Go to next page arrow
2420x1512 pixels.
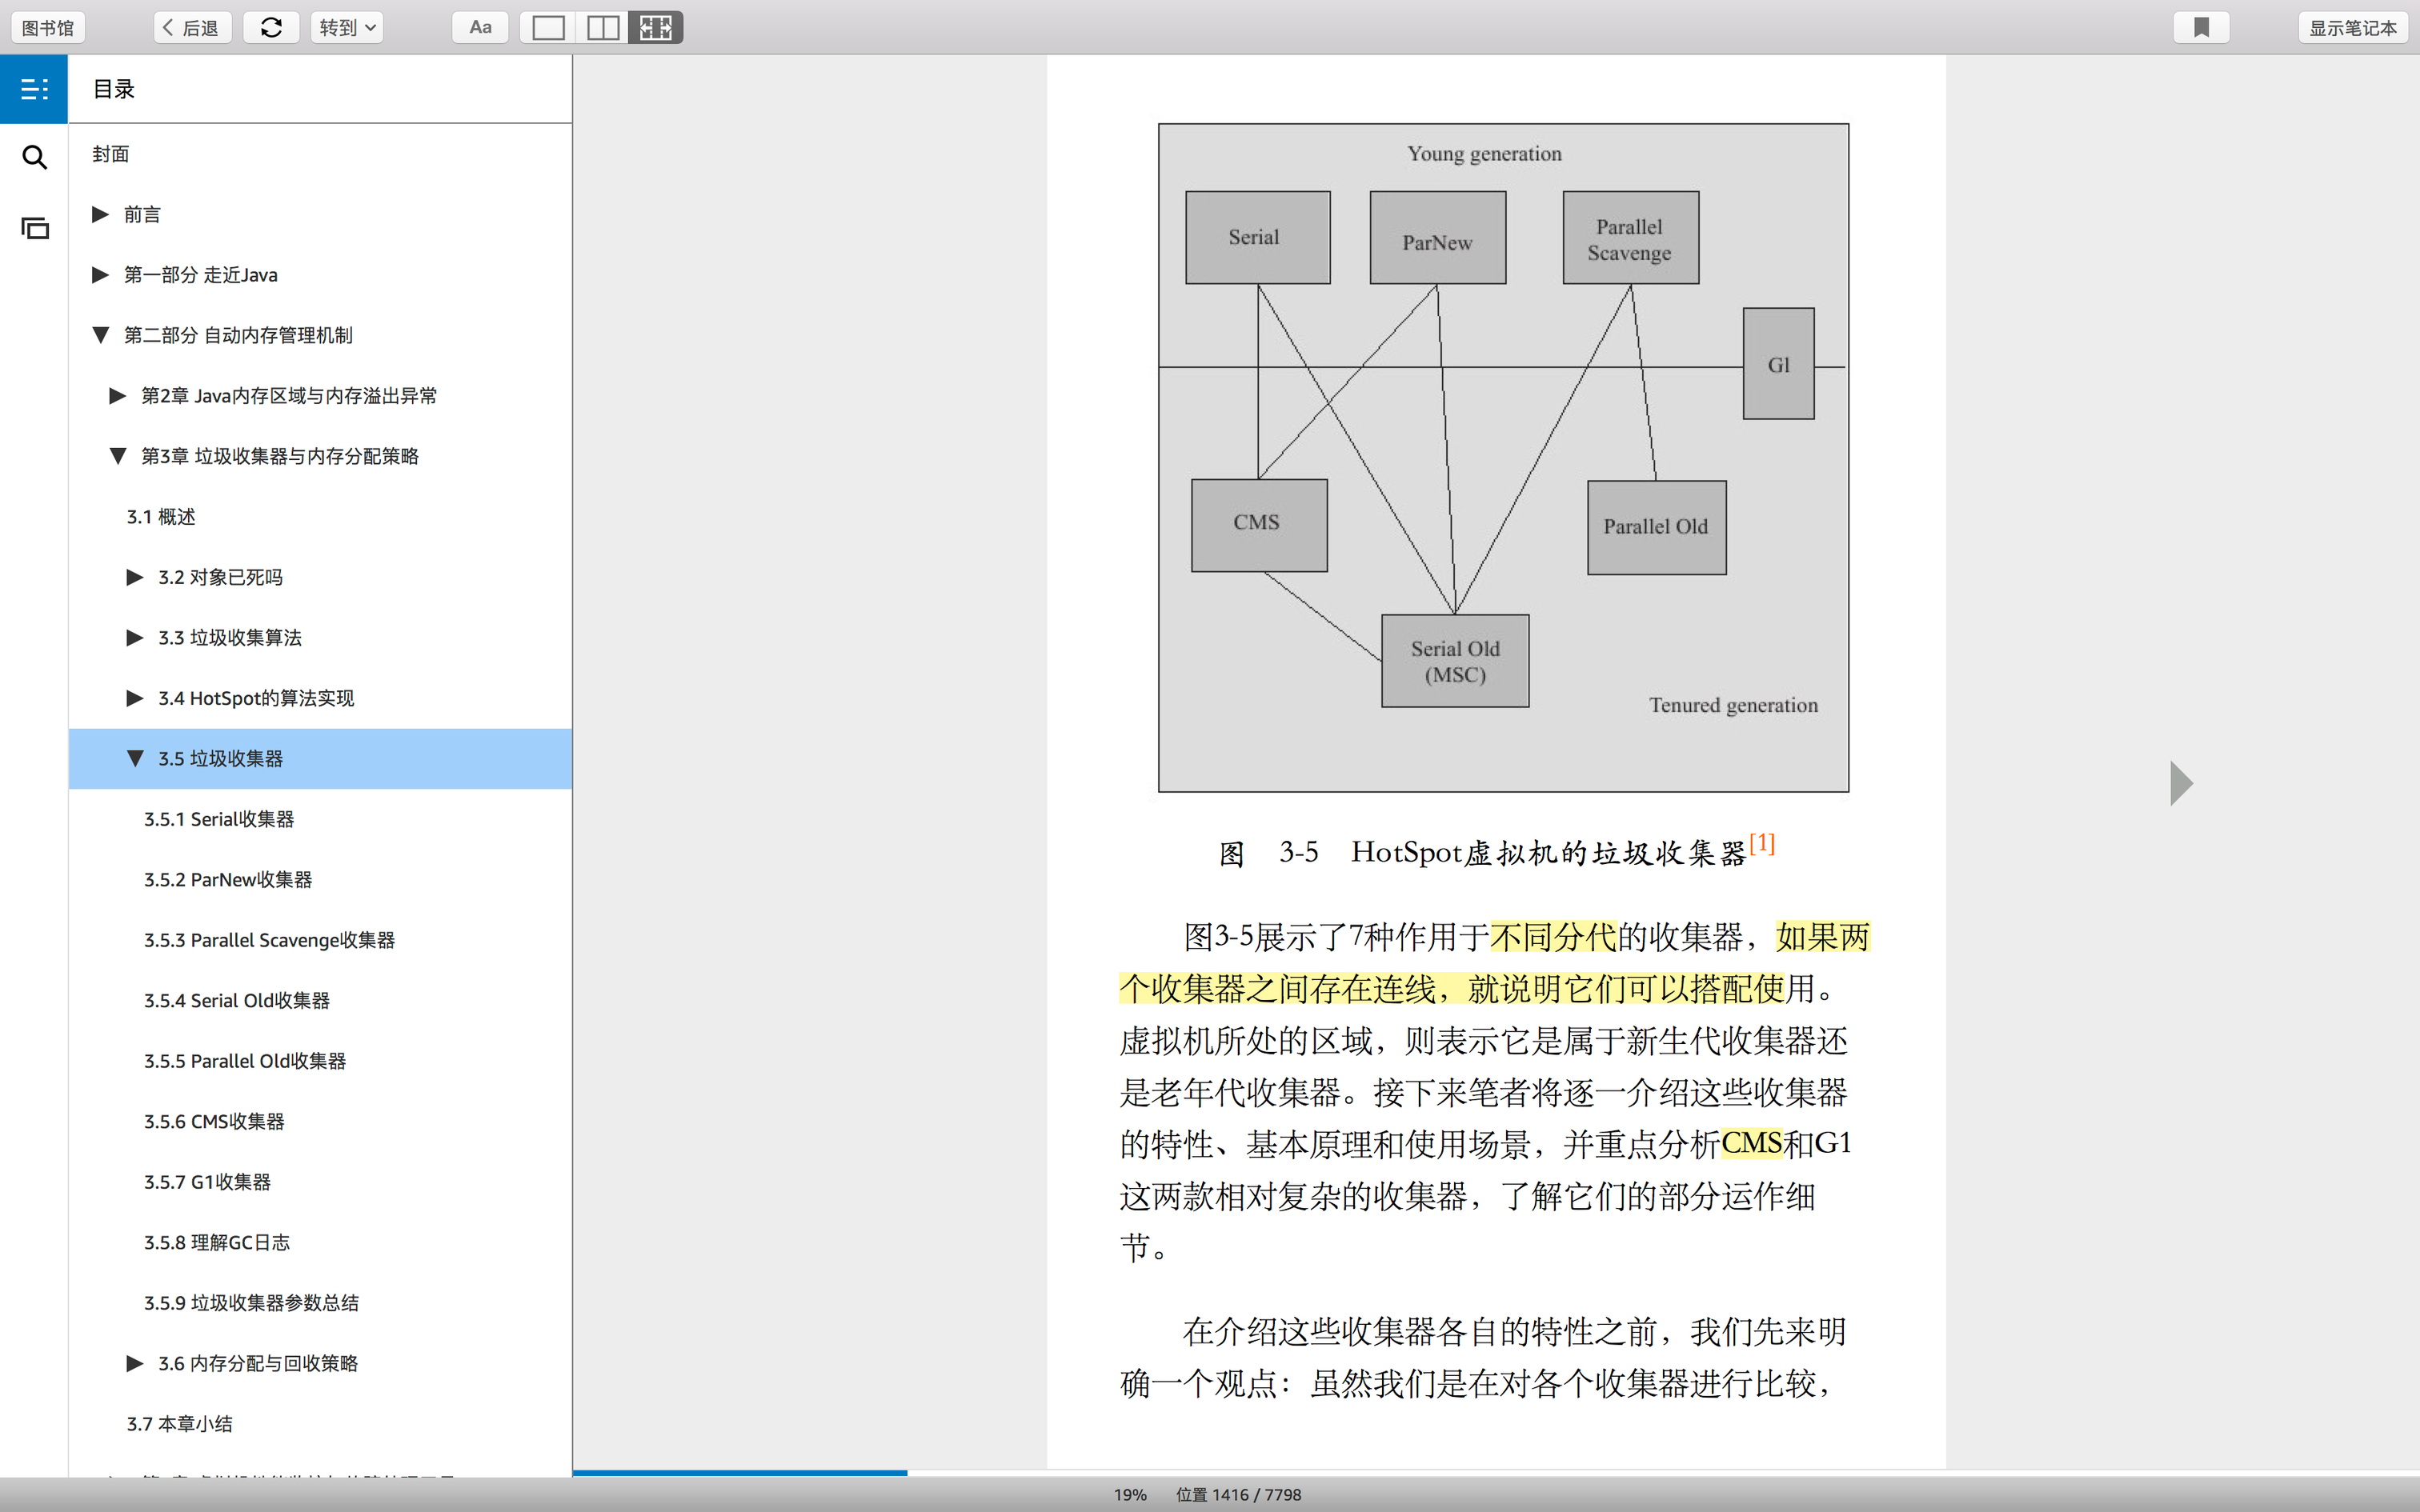(2181, 783)
